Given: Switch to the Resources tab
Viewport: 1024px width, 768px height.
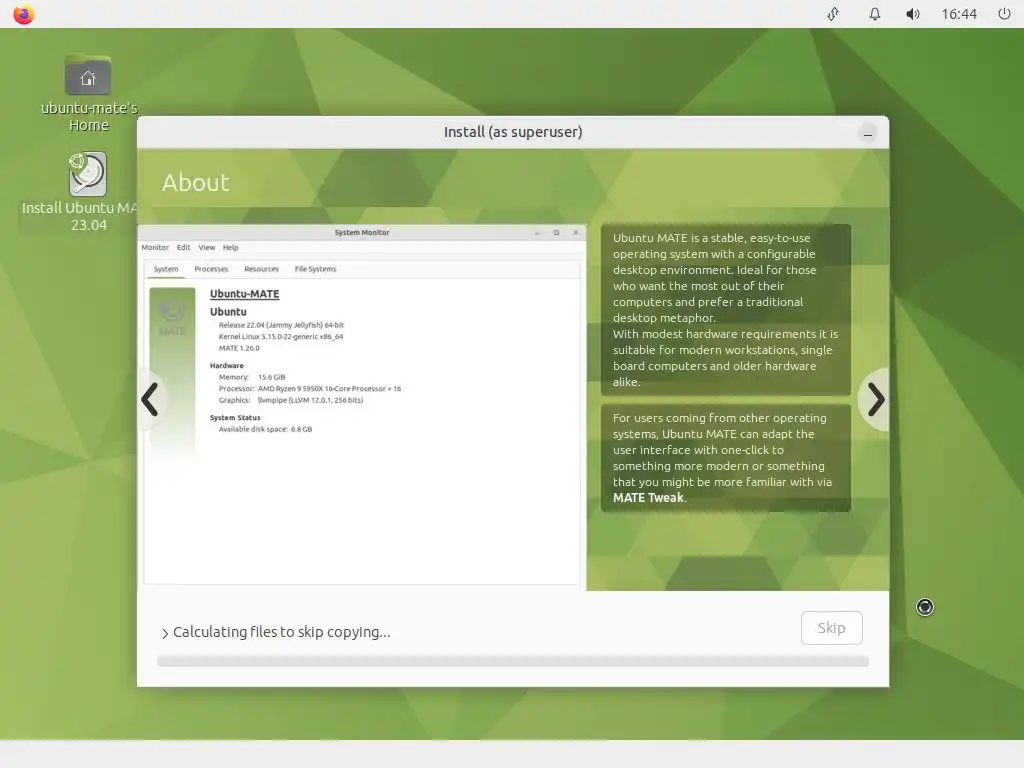Looking at the screenshot, I should (261, 269).
